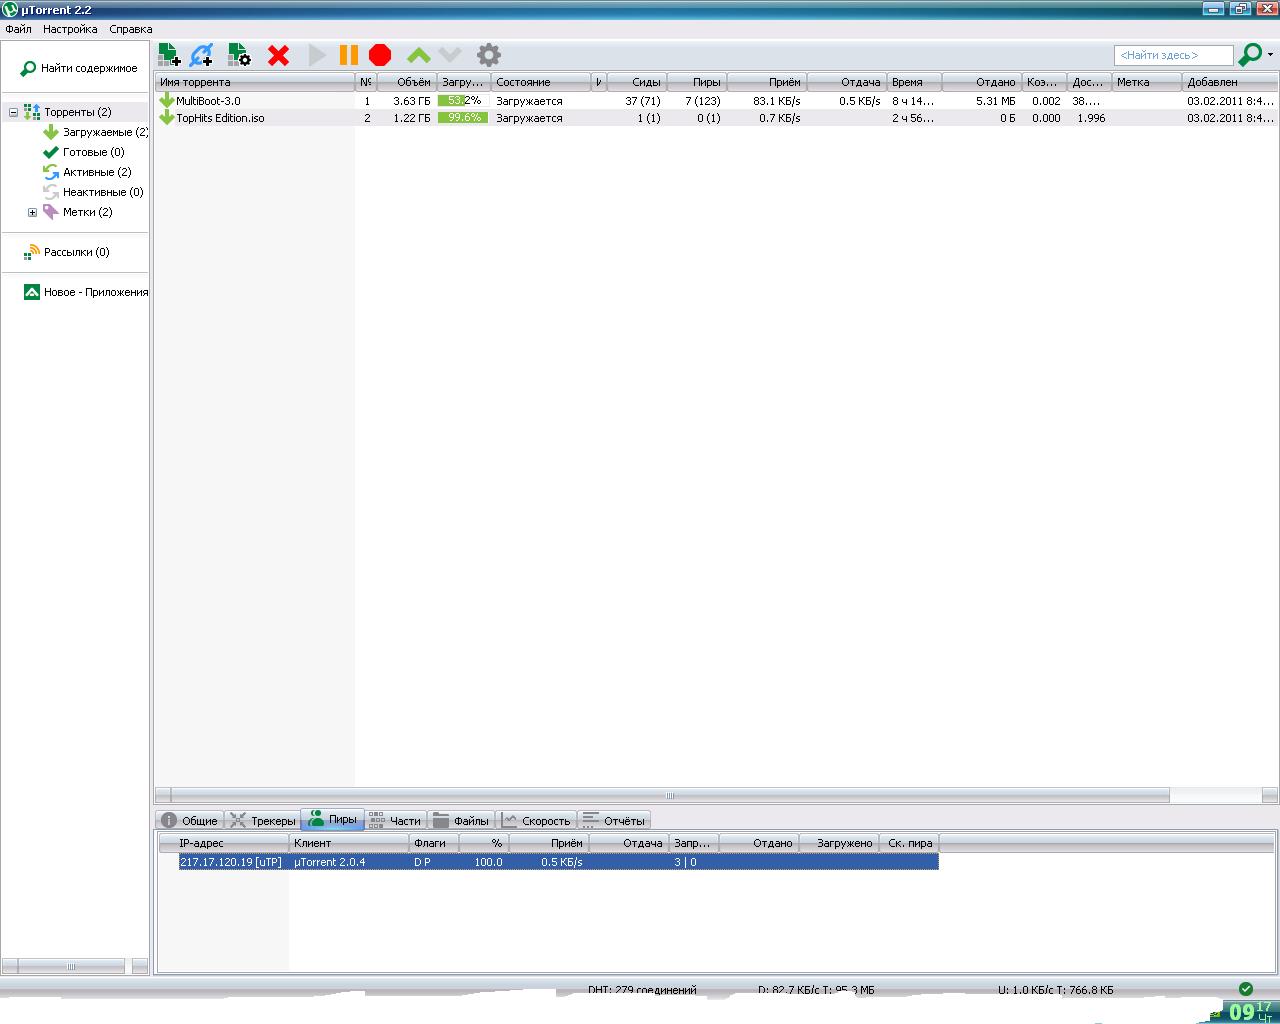
Task: Click the Add Torrent toolbar icon
Action: 169,55
